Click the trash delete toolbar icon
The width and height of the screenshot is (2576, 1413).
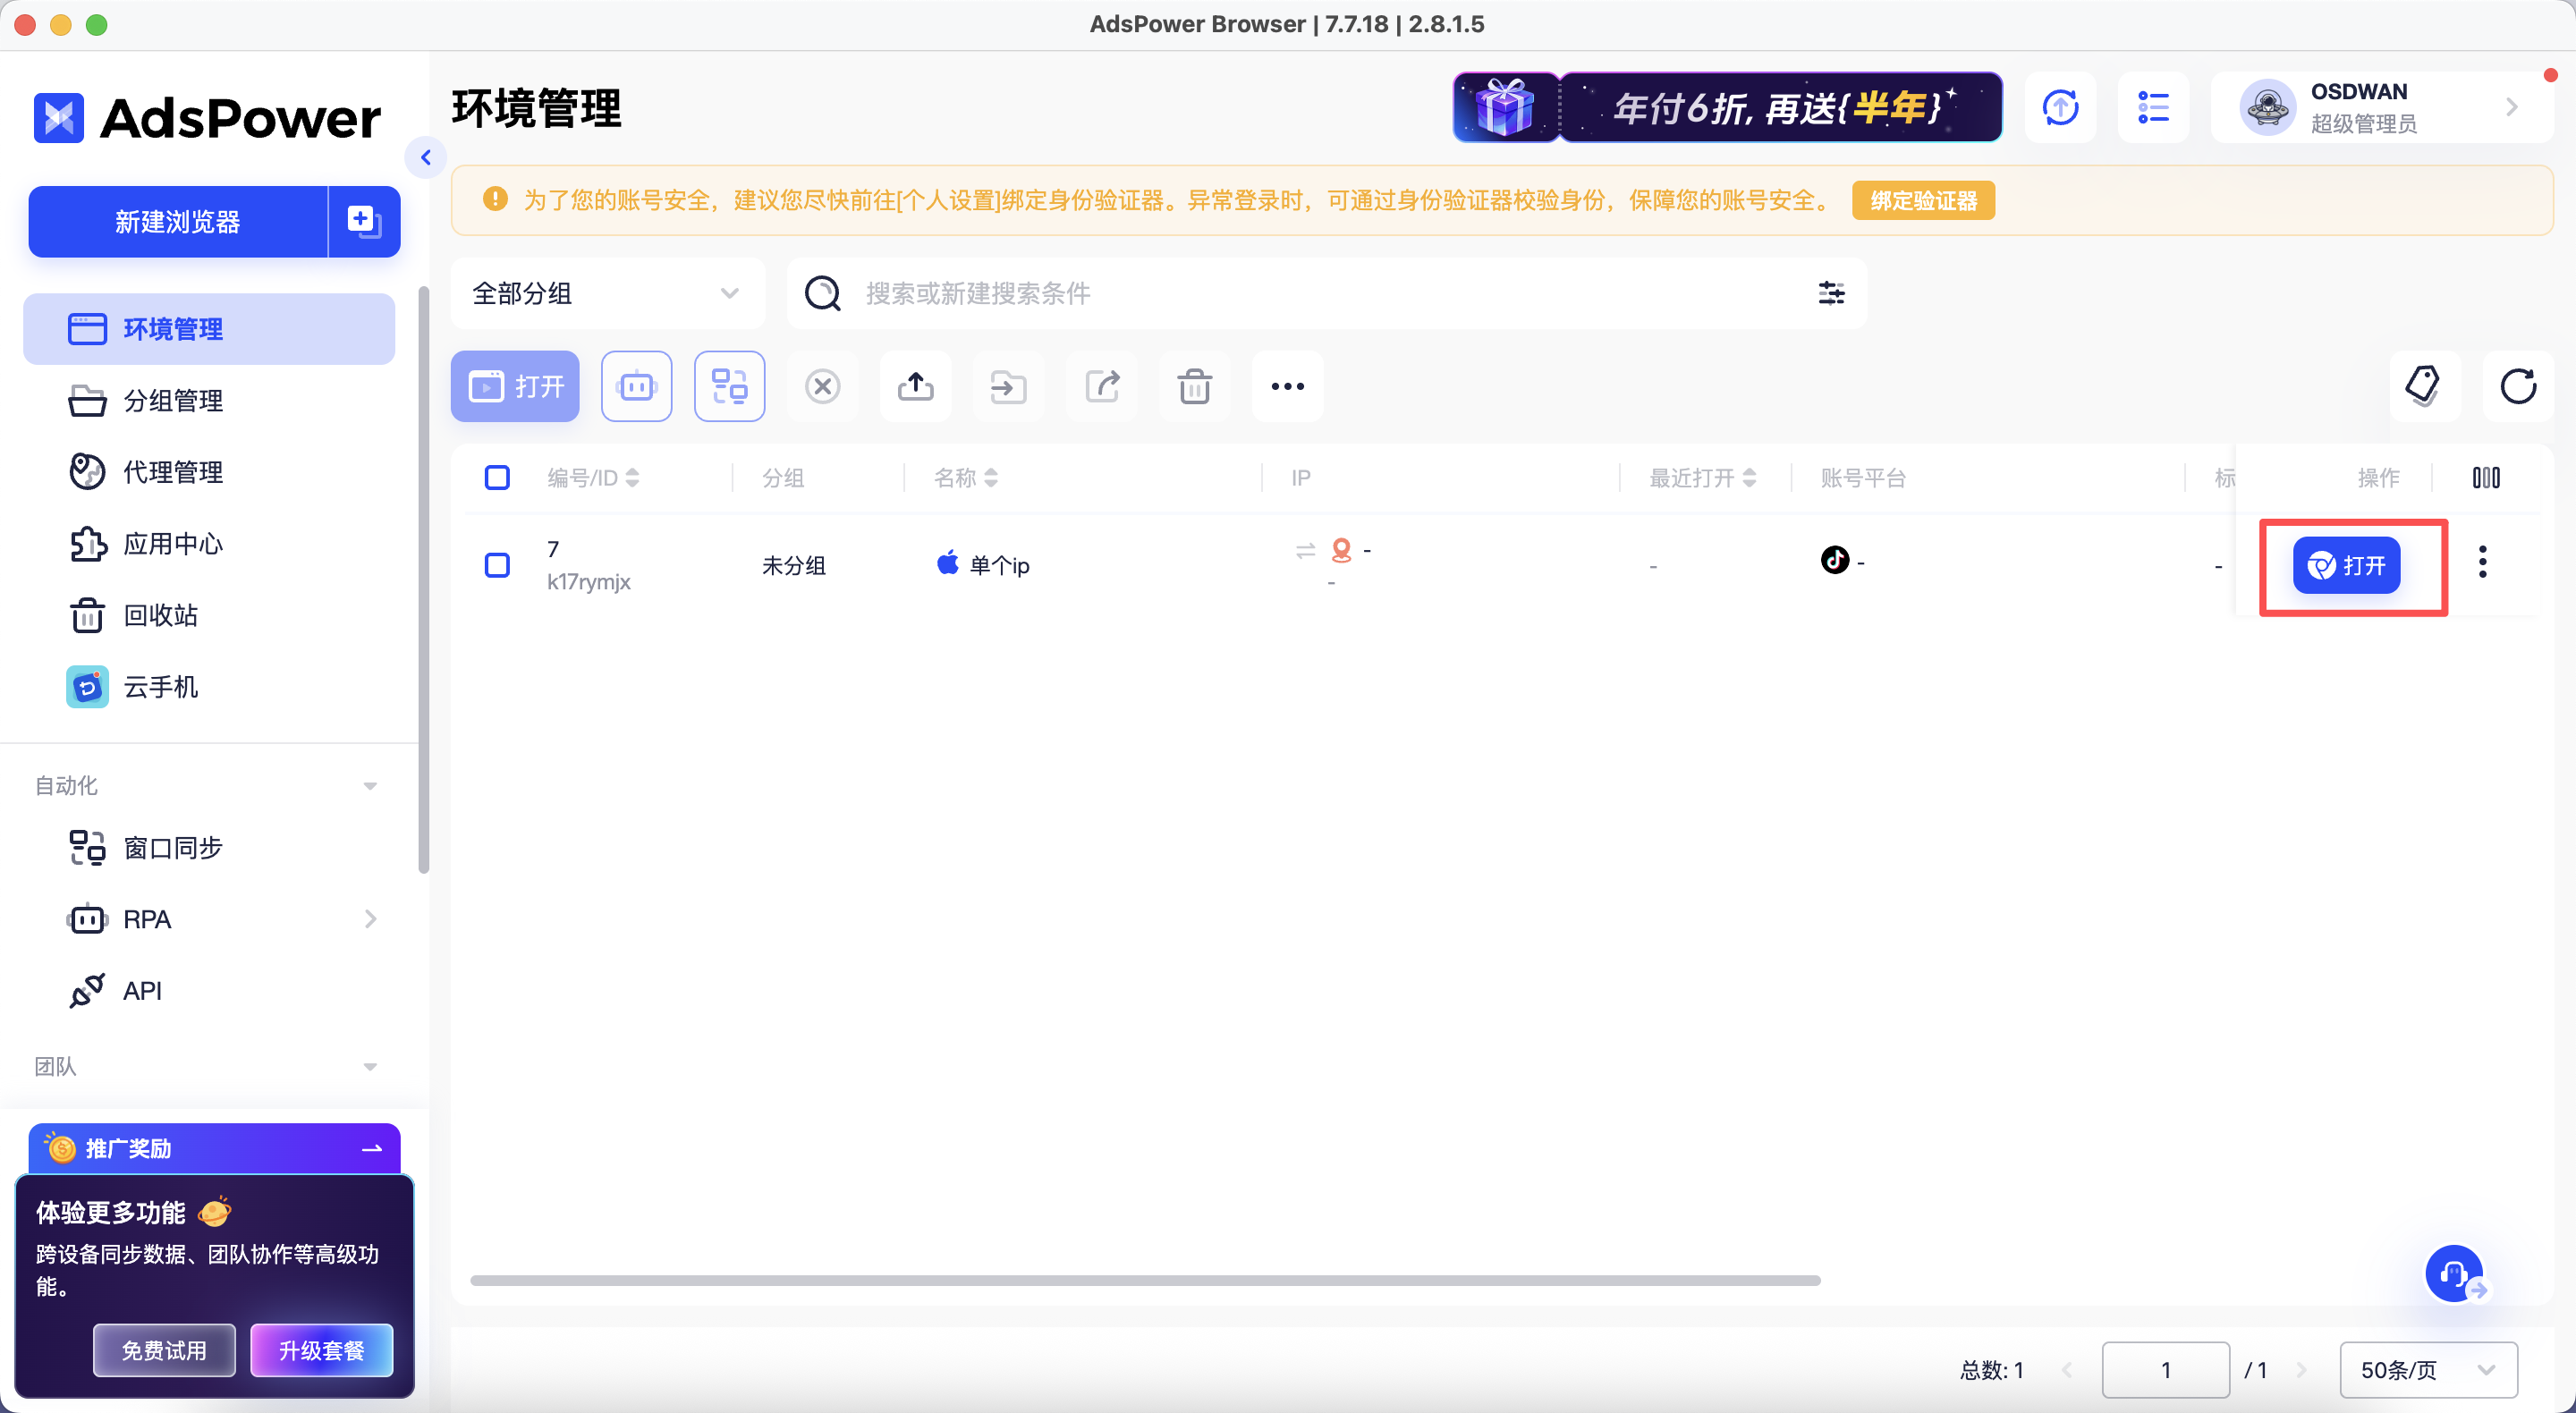click(x=1194, y=386)
